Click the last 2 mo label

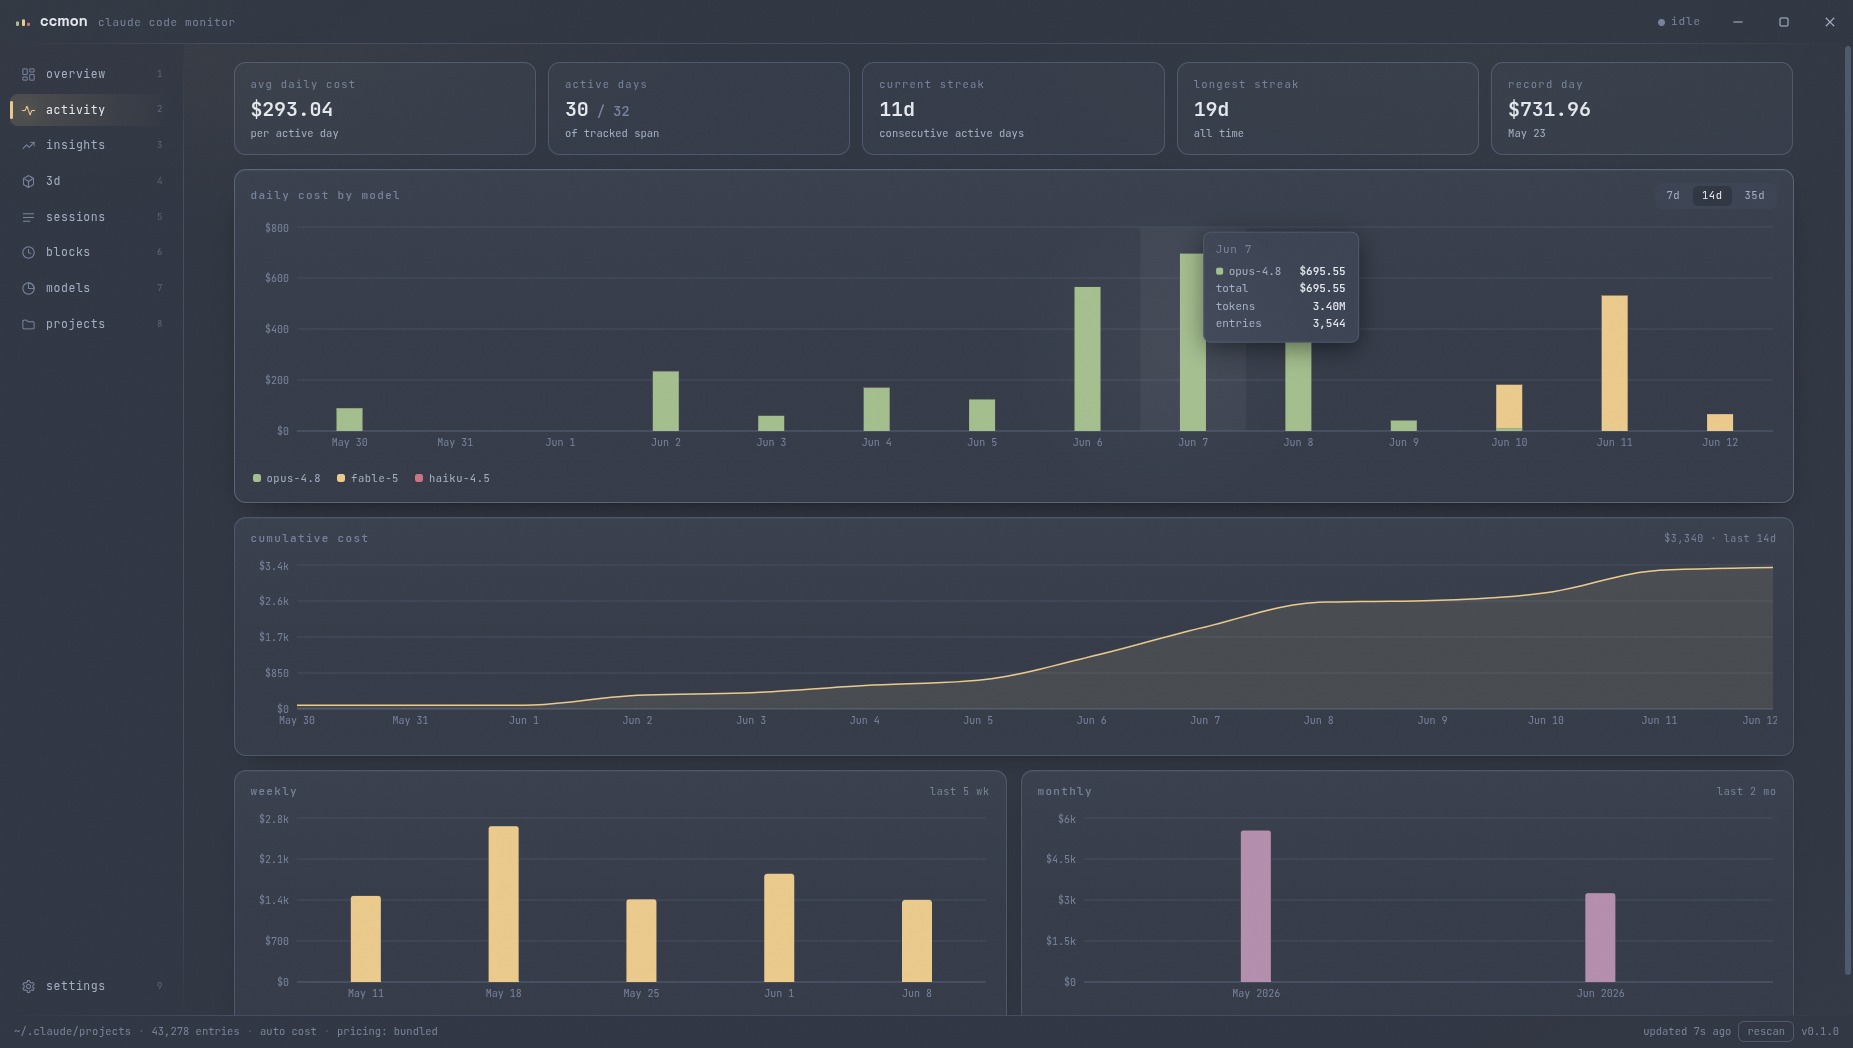[x=1746, y=792]
